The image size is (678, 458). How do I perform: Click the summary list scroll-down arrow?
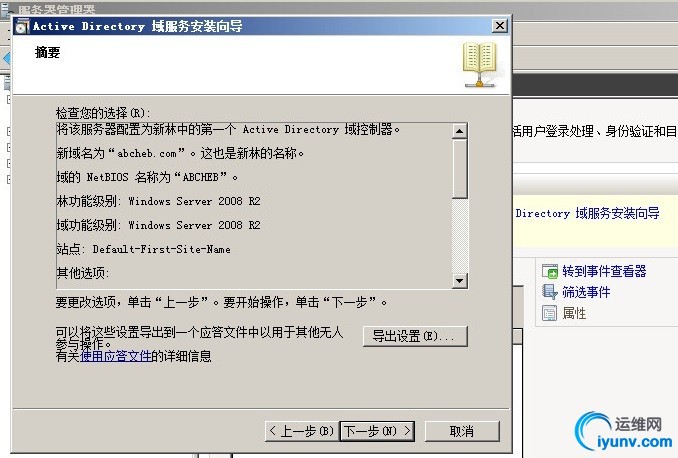tap(460, 281)
